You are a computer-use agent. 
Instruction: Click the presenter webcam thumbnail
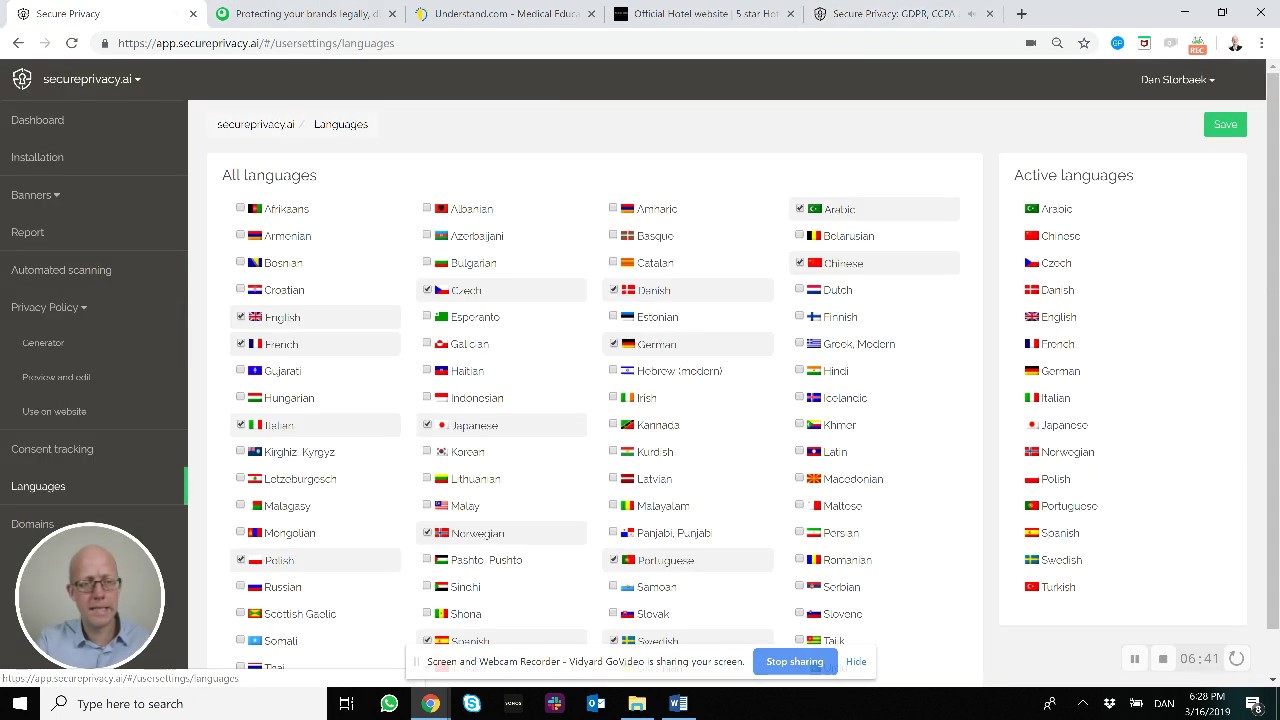click(x=90, y=597)
